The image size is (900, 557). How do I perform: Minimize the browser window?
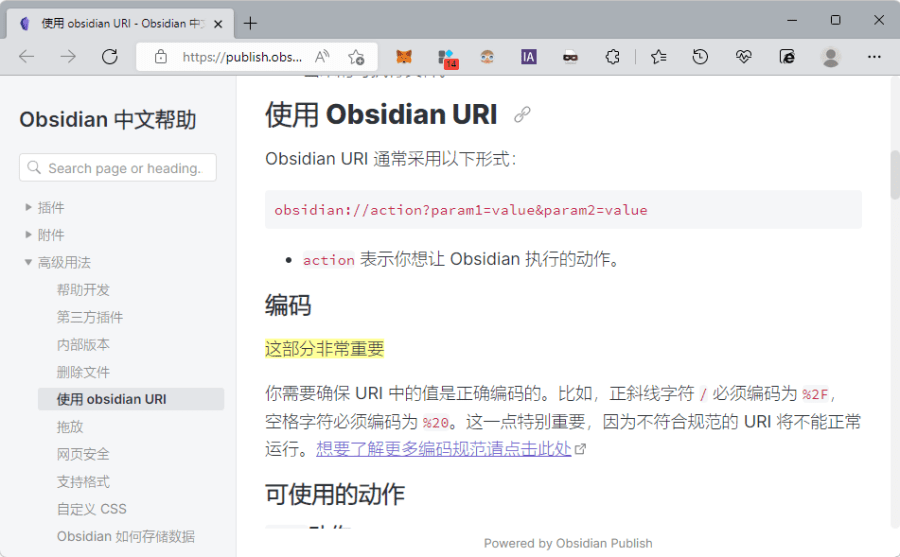(792, 20)
